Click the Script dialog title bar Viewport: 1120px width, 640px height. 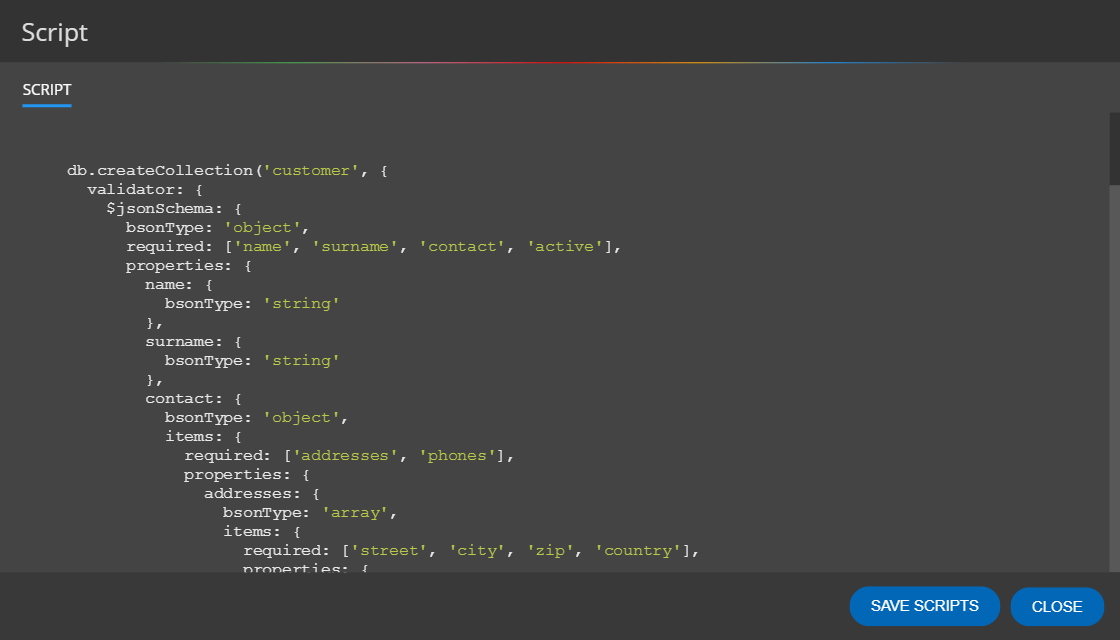[x=54, y=31]
